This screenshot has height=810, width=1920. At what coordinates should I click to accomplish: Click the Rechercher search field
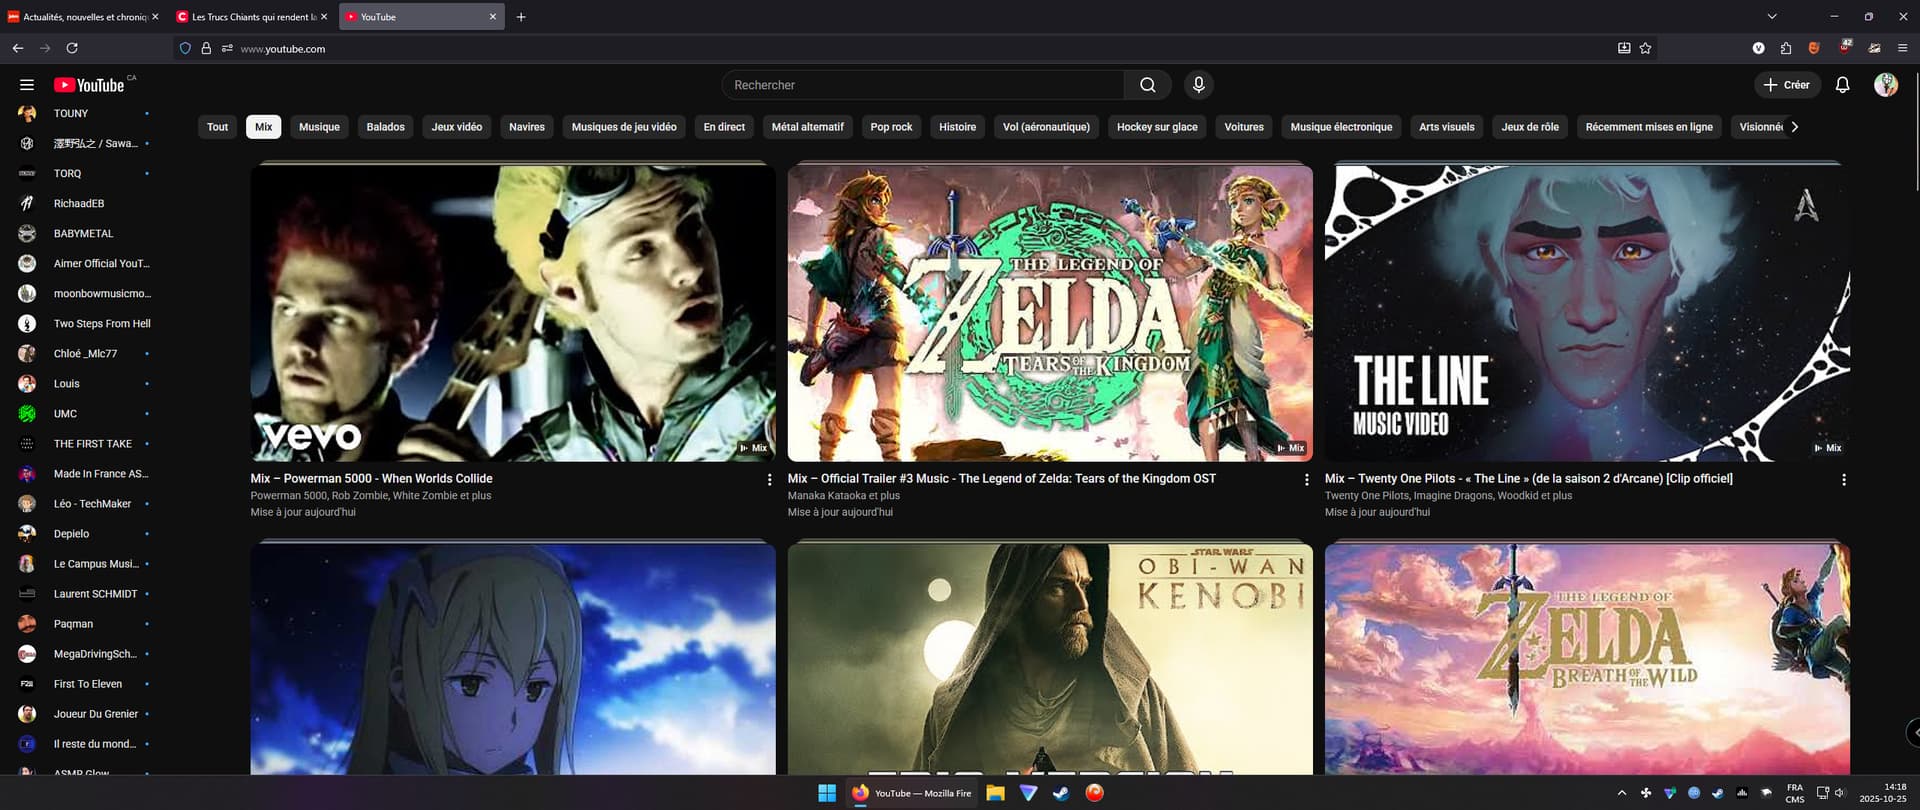click(922, 85)
